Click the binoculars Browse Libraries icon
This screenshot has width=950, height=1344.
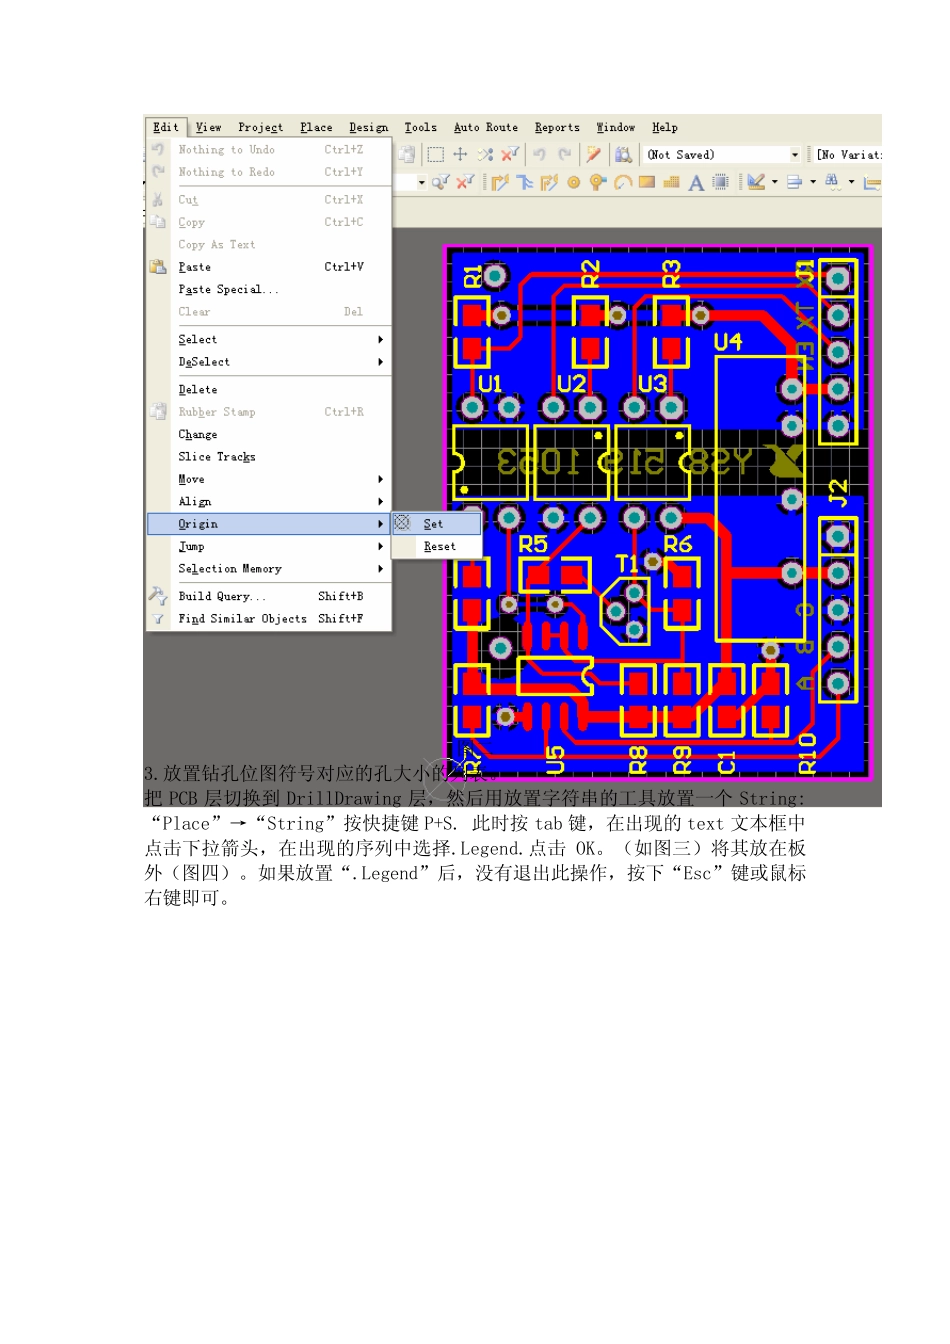point(623,154)
